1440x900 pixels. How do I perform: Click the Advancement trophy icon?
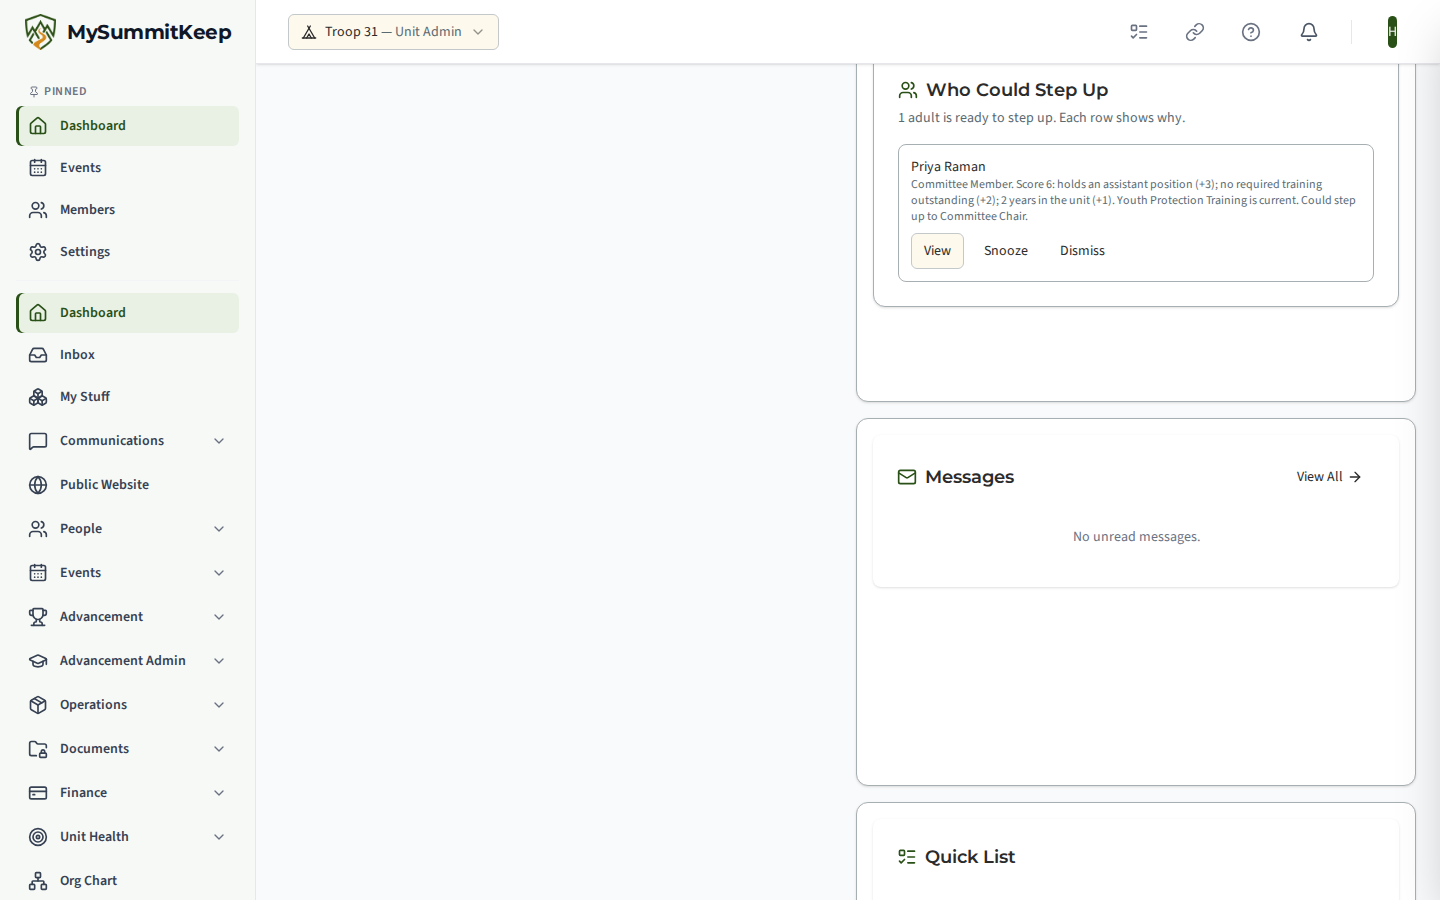point(38,617)
